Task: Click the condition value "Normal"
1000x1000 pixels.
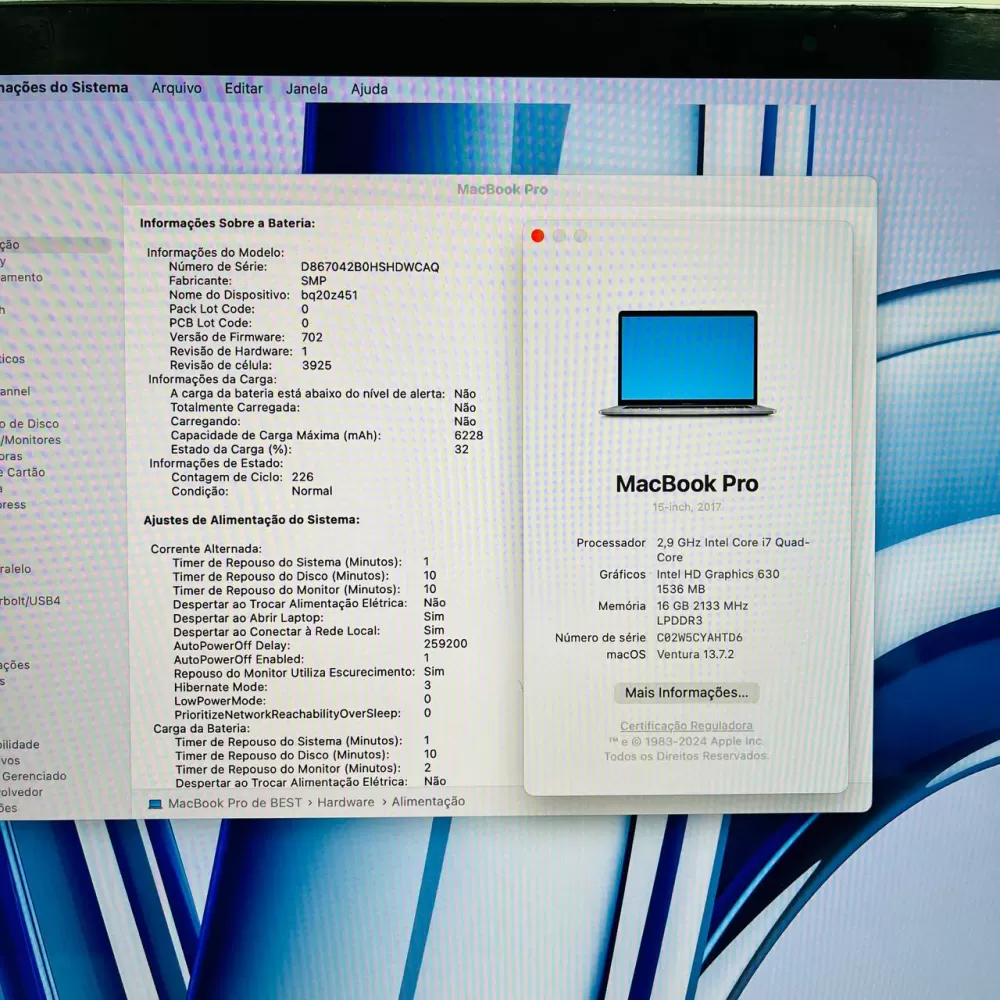Action: coord(312,491)
